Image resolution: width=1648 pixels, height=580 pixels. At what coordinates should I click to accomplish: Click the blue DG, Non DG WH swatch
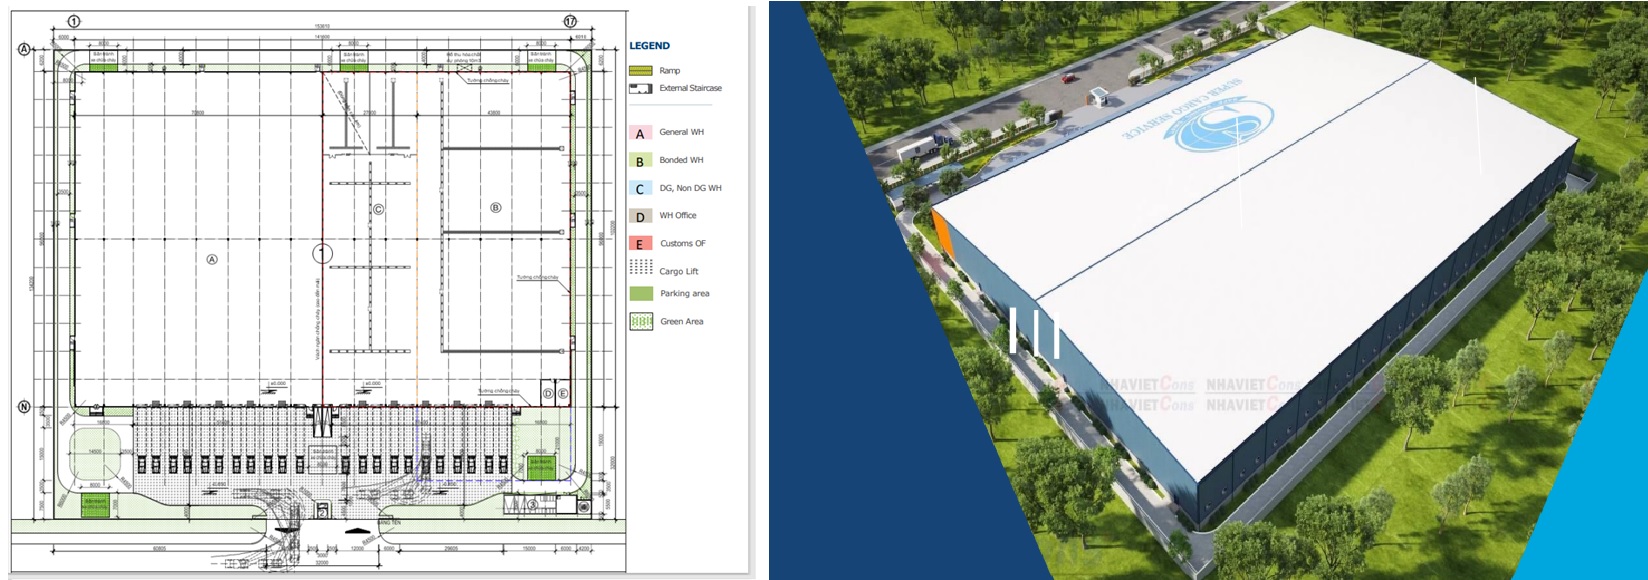(x=640, y=188)
